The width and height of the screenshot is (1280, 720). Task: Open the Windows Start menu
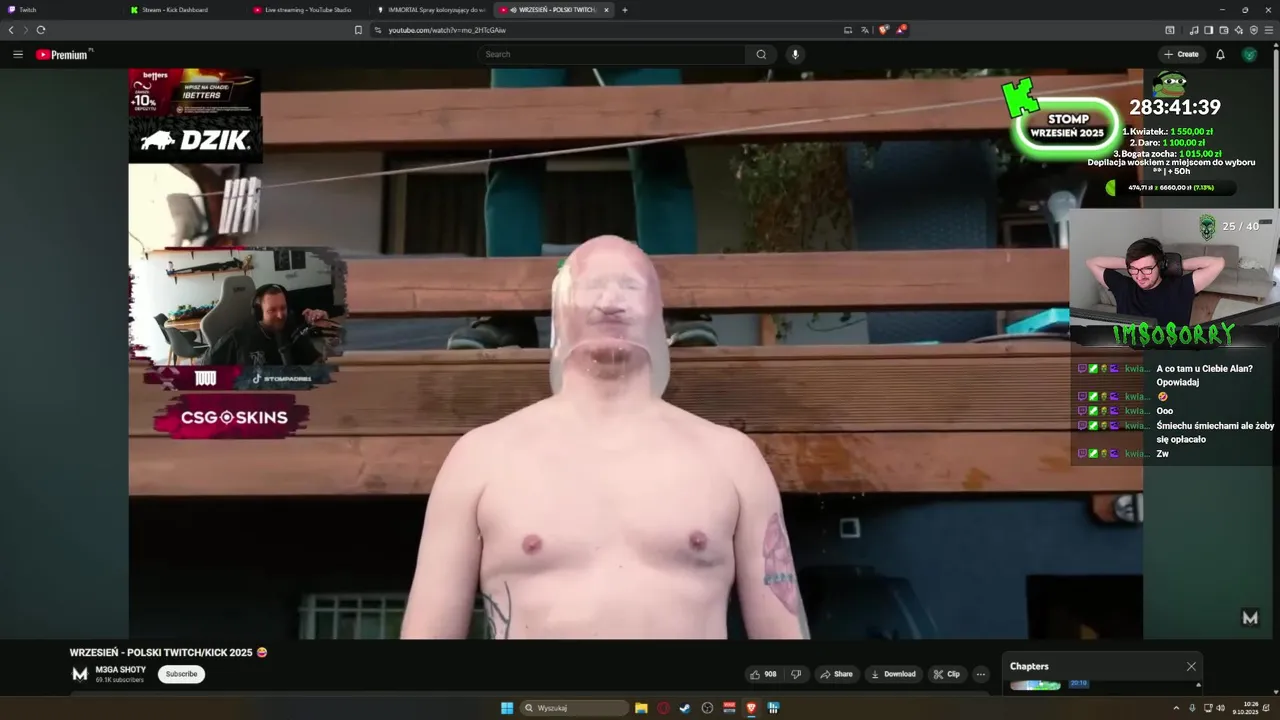pos(507,708)
